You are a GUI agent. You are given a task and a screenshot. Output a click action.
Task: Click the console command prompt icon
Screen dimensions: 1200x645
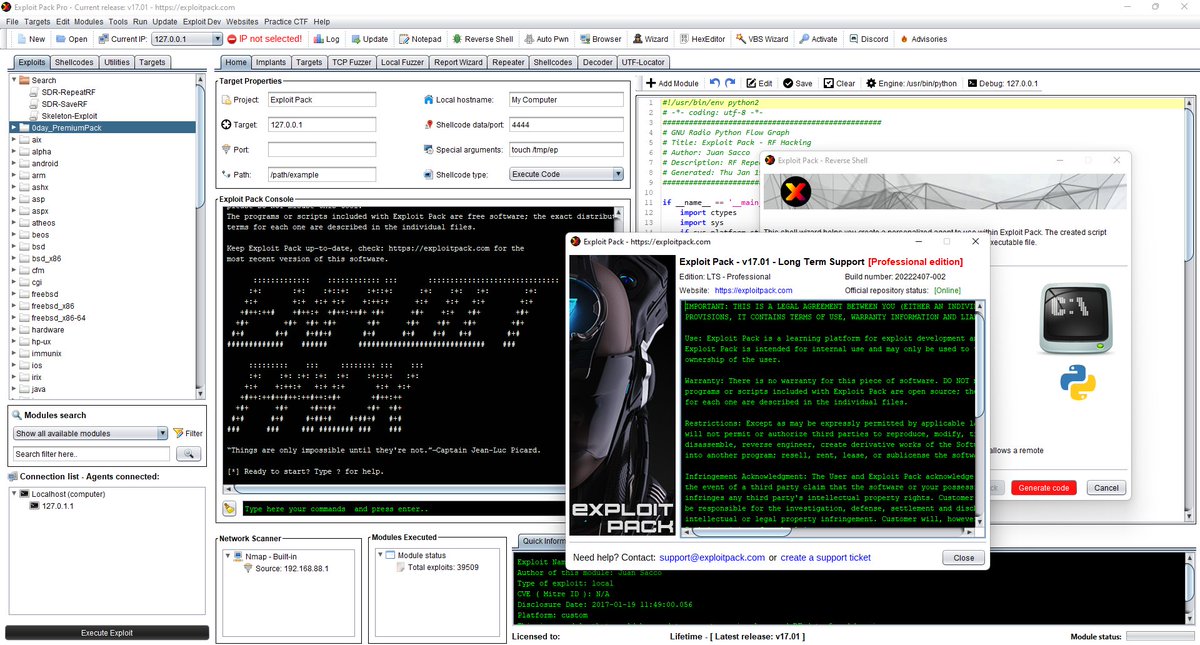[x=230, y=508]
